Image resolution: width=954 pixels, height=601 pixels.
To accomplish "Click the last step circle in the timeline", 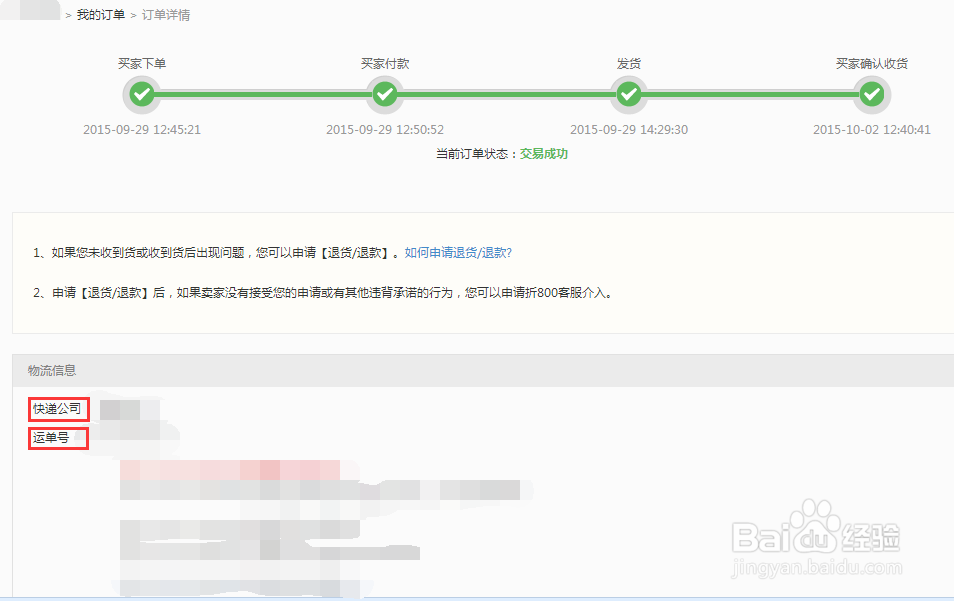I will pyautogui.click(x=871, y=94).
